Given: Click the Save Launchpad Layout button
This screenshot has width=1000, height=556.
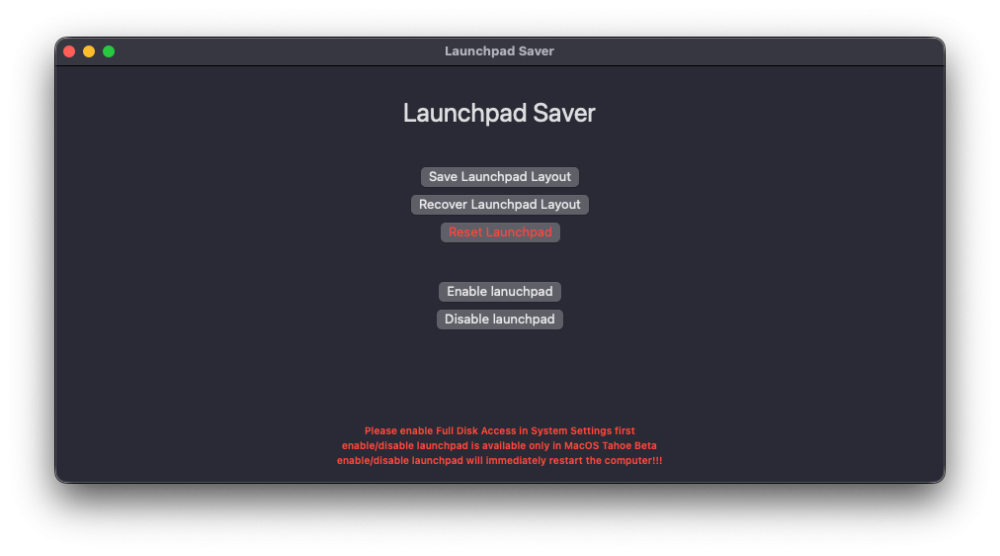Looking at the screenshot, I should tap(499, 177).
